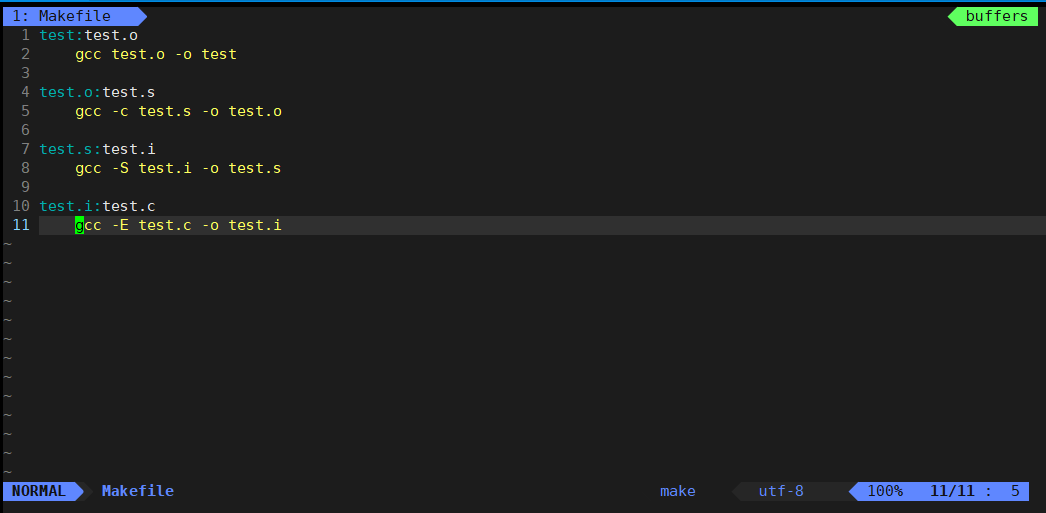This screenshot has height=513, width=1046.
Task: Click line number 11 in gutter
Action: pos(21,225)
